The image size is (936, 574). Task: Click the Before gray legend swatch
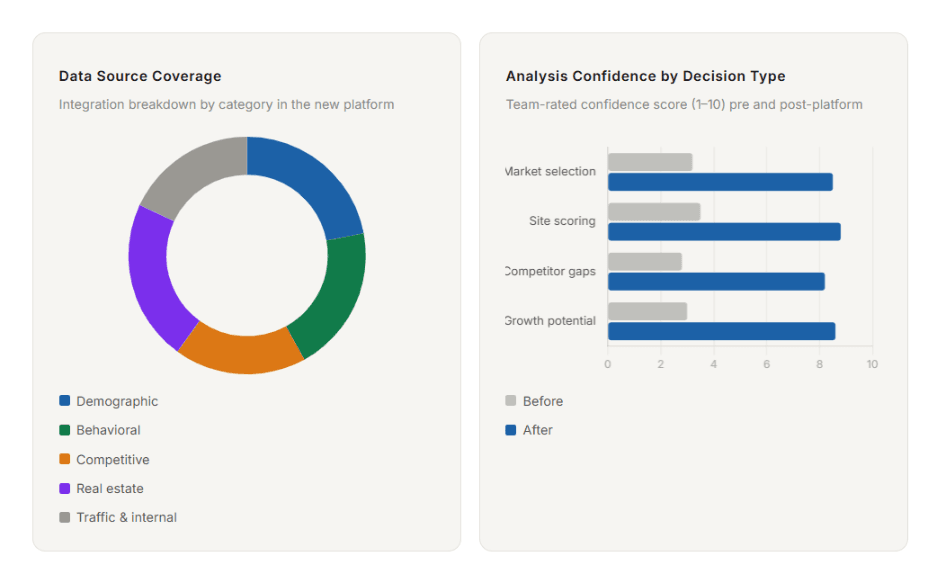point(510,400)
